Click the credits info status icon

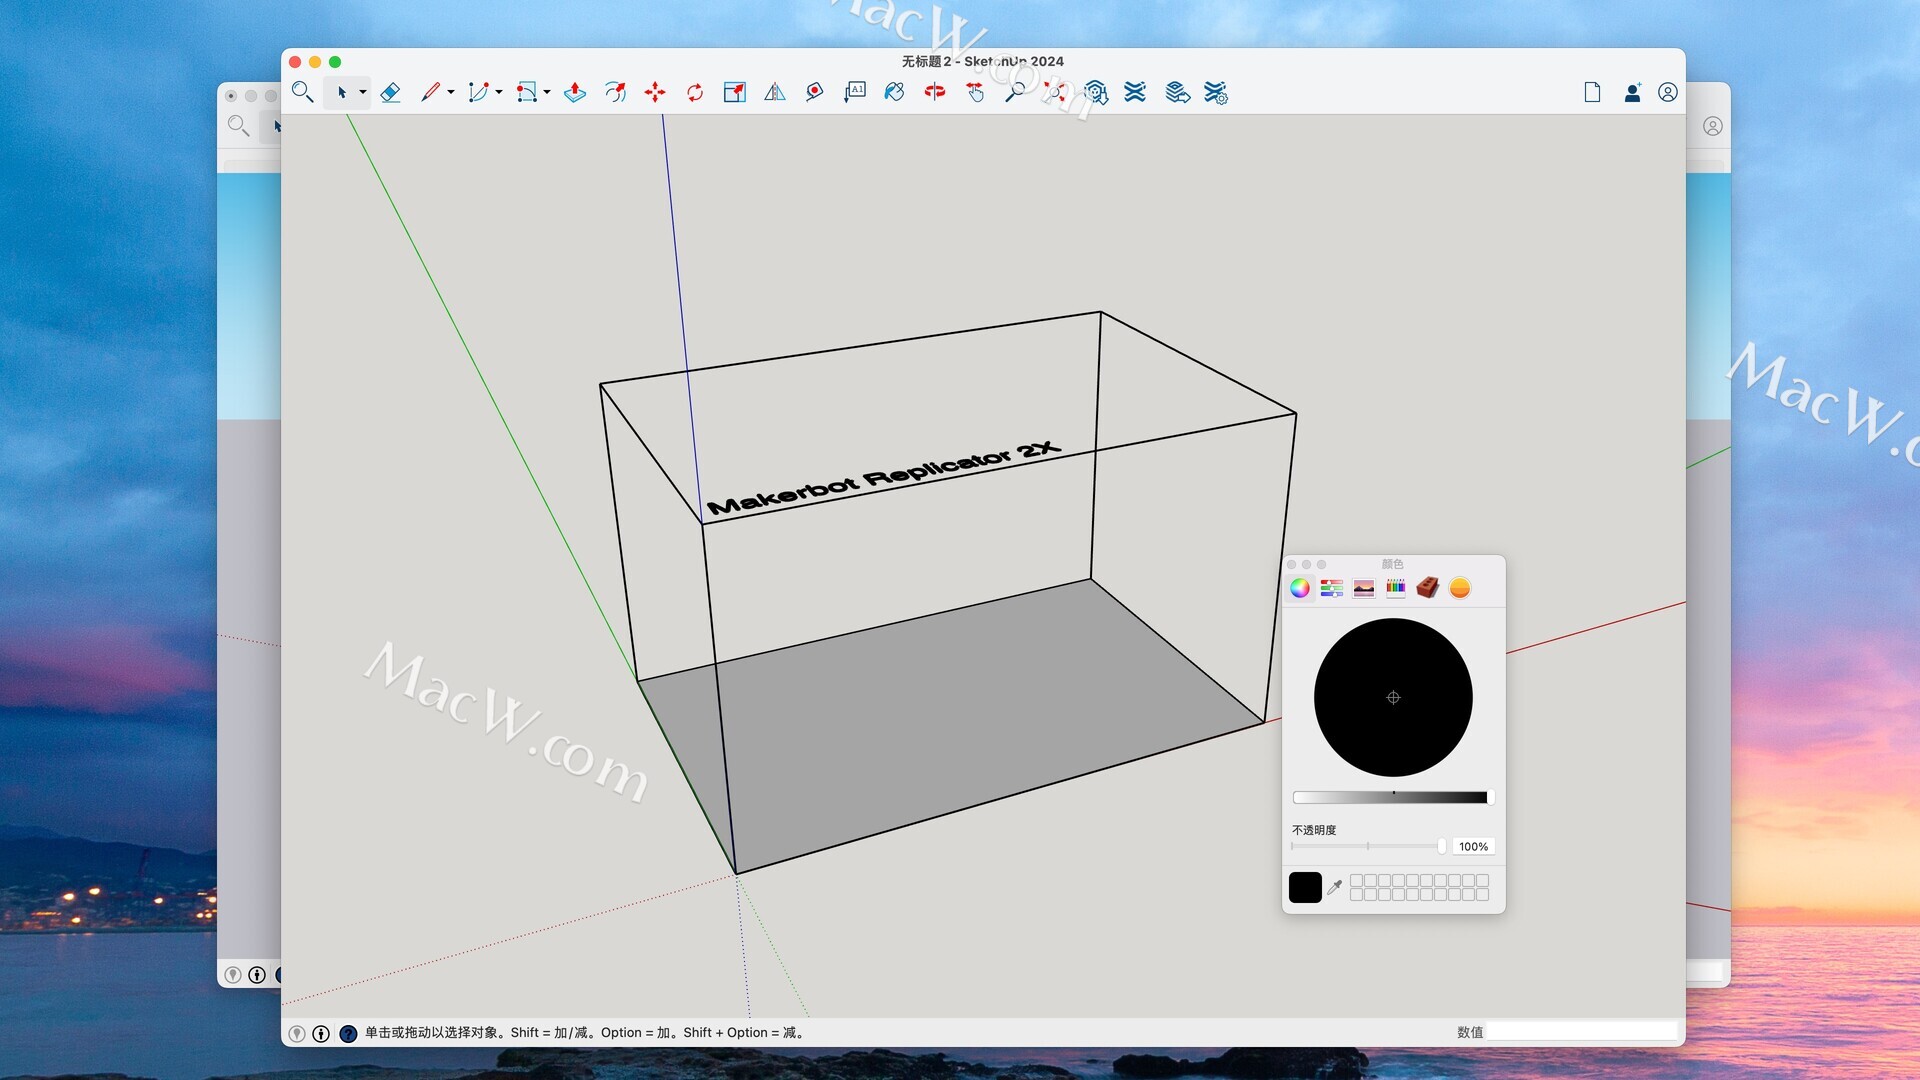coord(321,1033)
